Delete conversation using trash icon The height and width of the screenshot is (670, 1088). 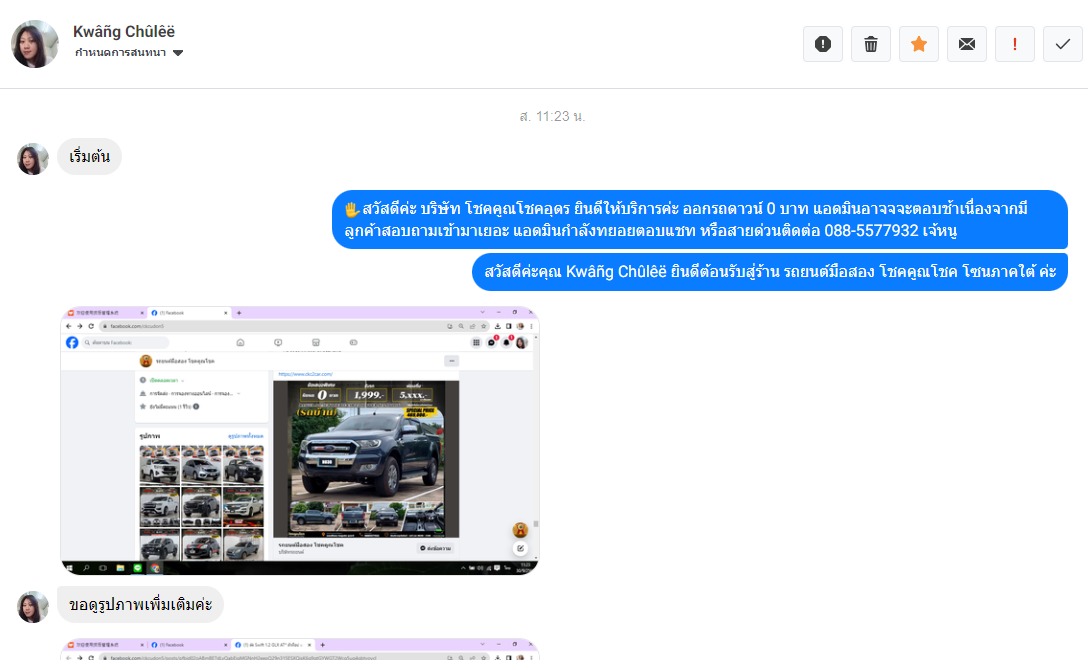[x=871, y=44]
